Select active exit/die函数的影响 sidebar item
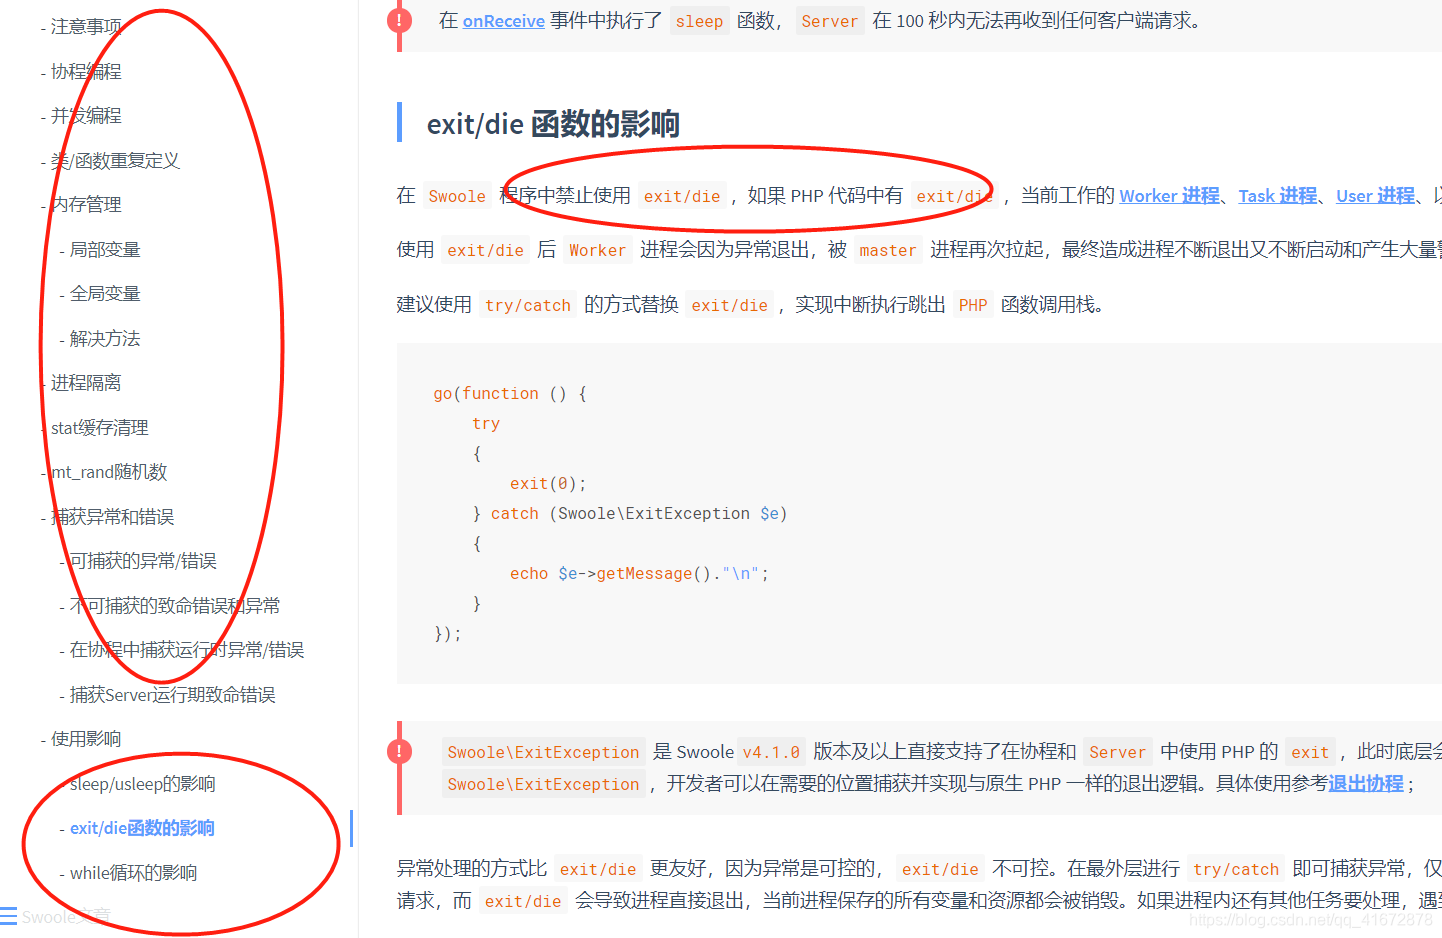 142,828
